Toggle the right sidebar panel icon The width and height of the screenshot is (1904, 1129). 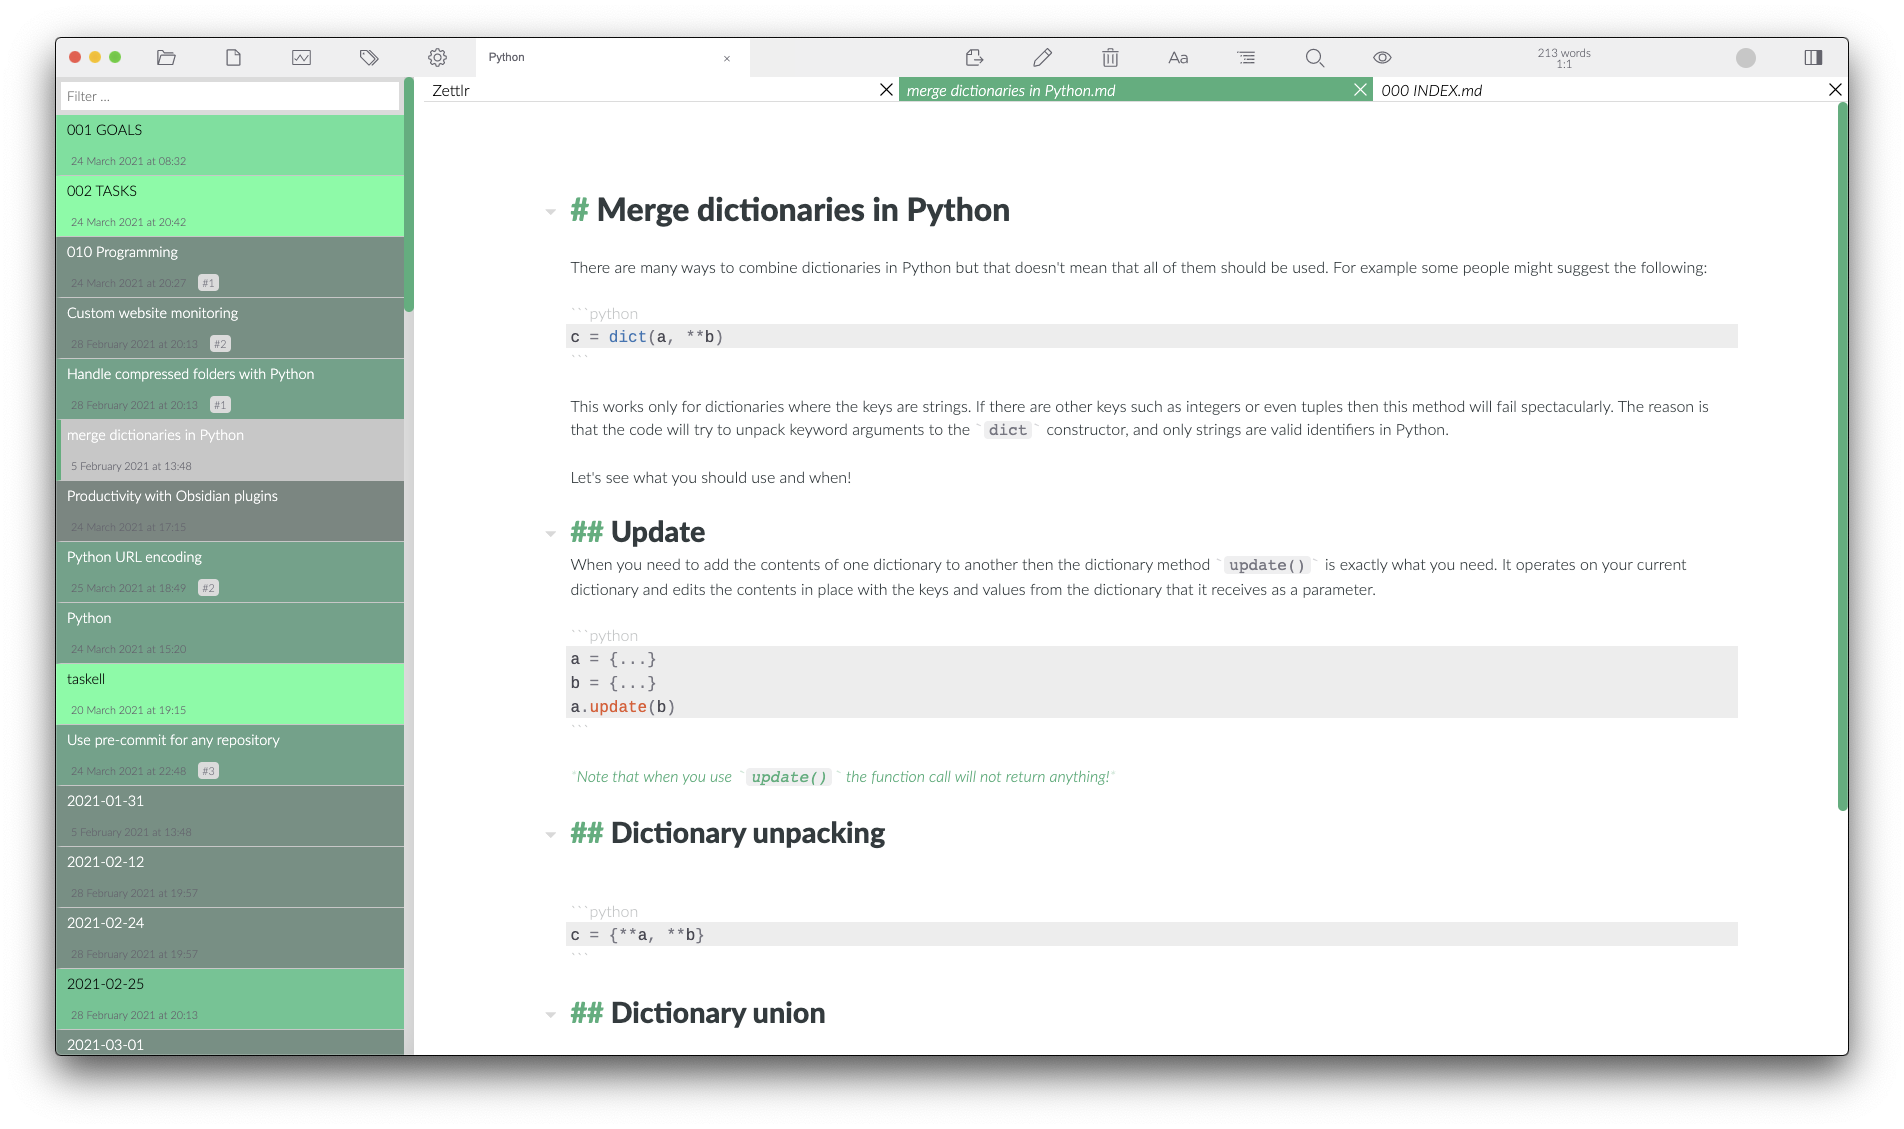coord(1813,58)
